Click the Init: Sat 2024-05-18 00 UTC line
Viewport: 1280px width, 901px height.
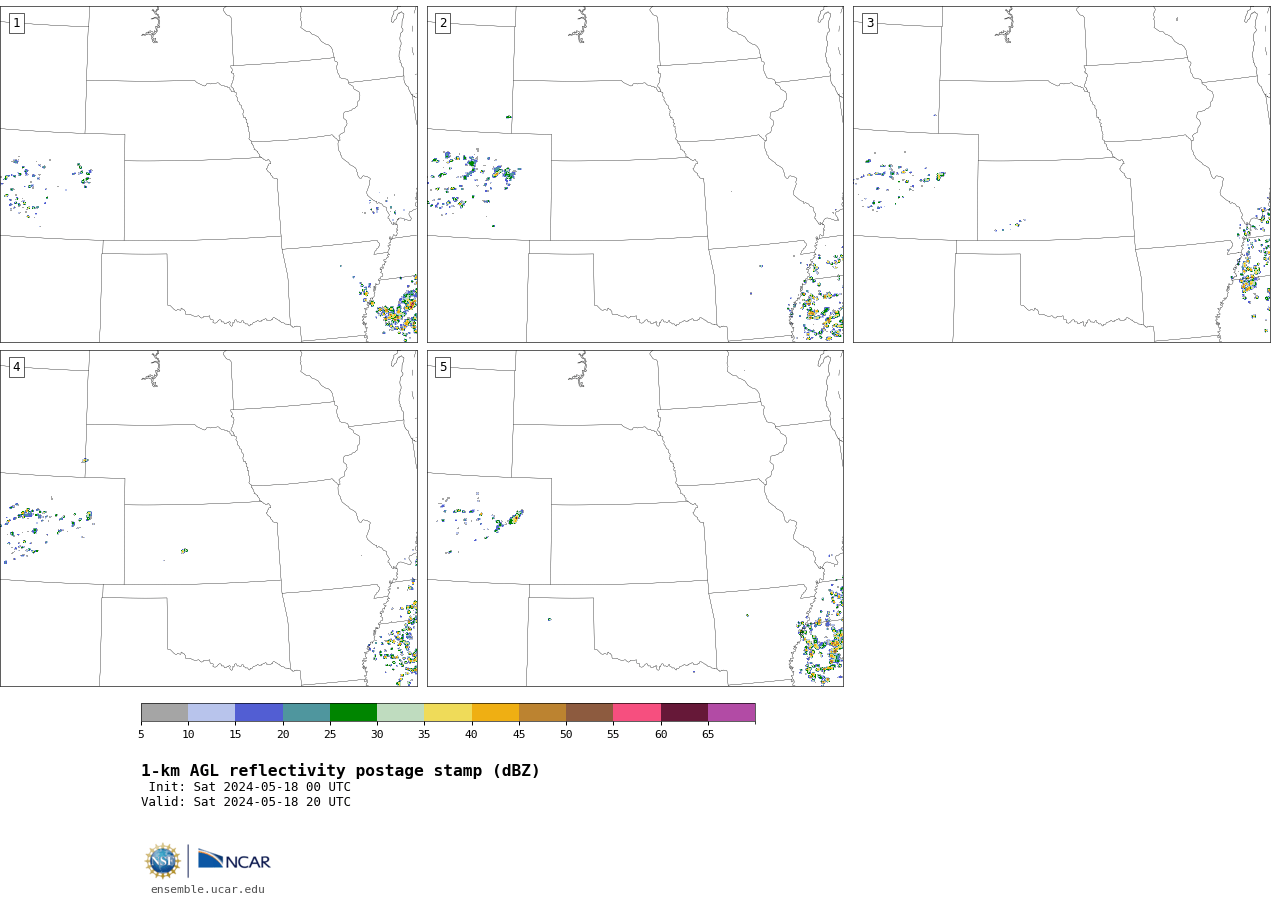(250, 787)
